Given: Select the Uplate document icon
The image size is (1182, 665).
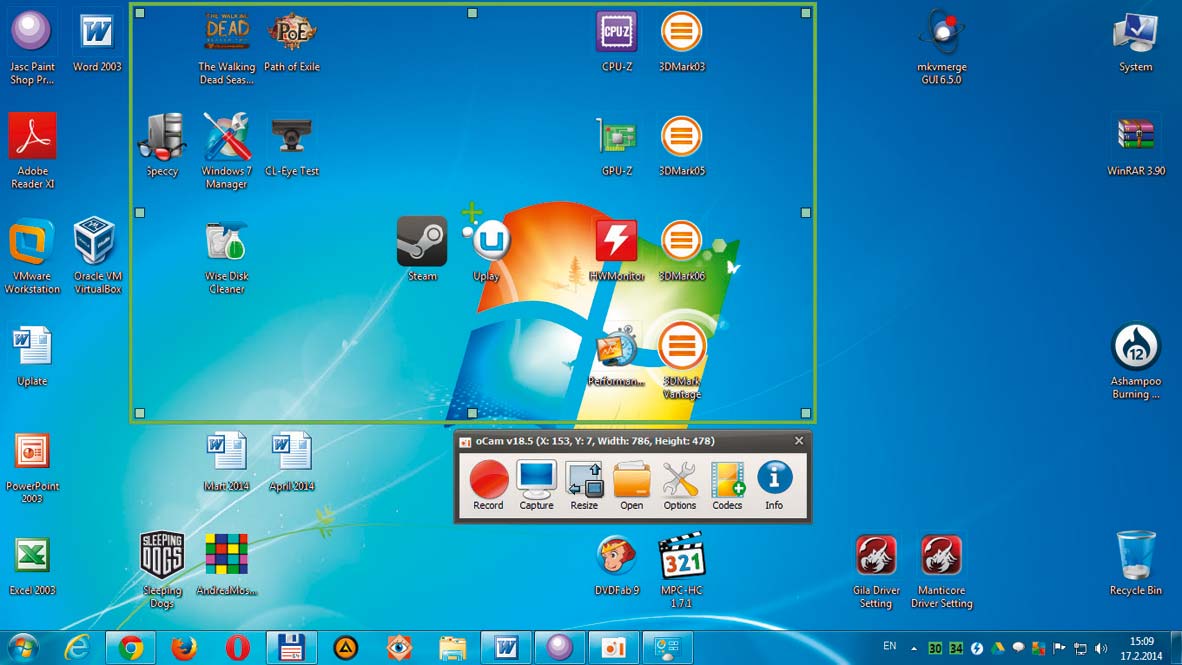Looking at the screenshot, I should point(32,356).
